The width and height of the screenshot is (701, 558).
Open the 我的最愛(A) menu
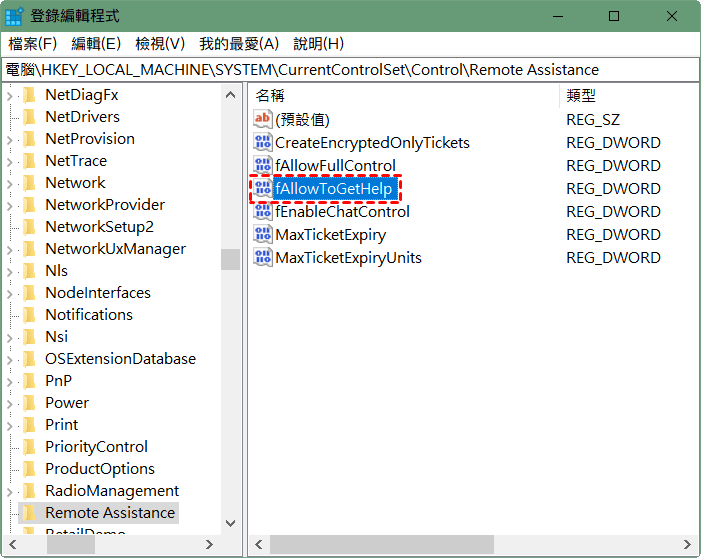pyautogui.click(x=239, y=44)
